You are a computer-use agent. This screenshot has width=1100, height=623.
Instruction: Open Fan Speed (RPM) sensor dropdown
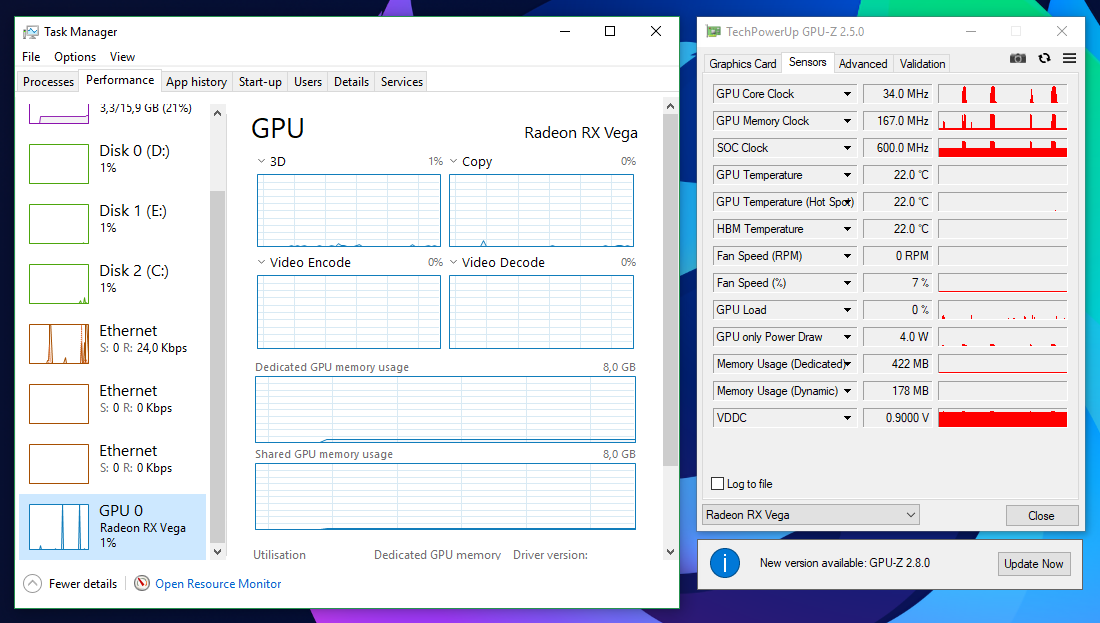pyautogui.click(x=847, y=256)
